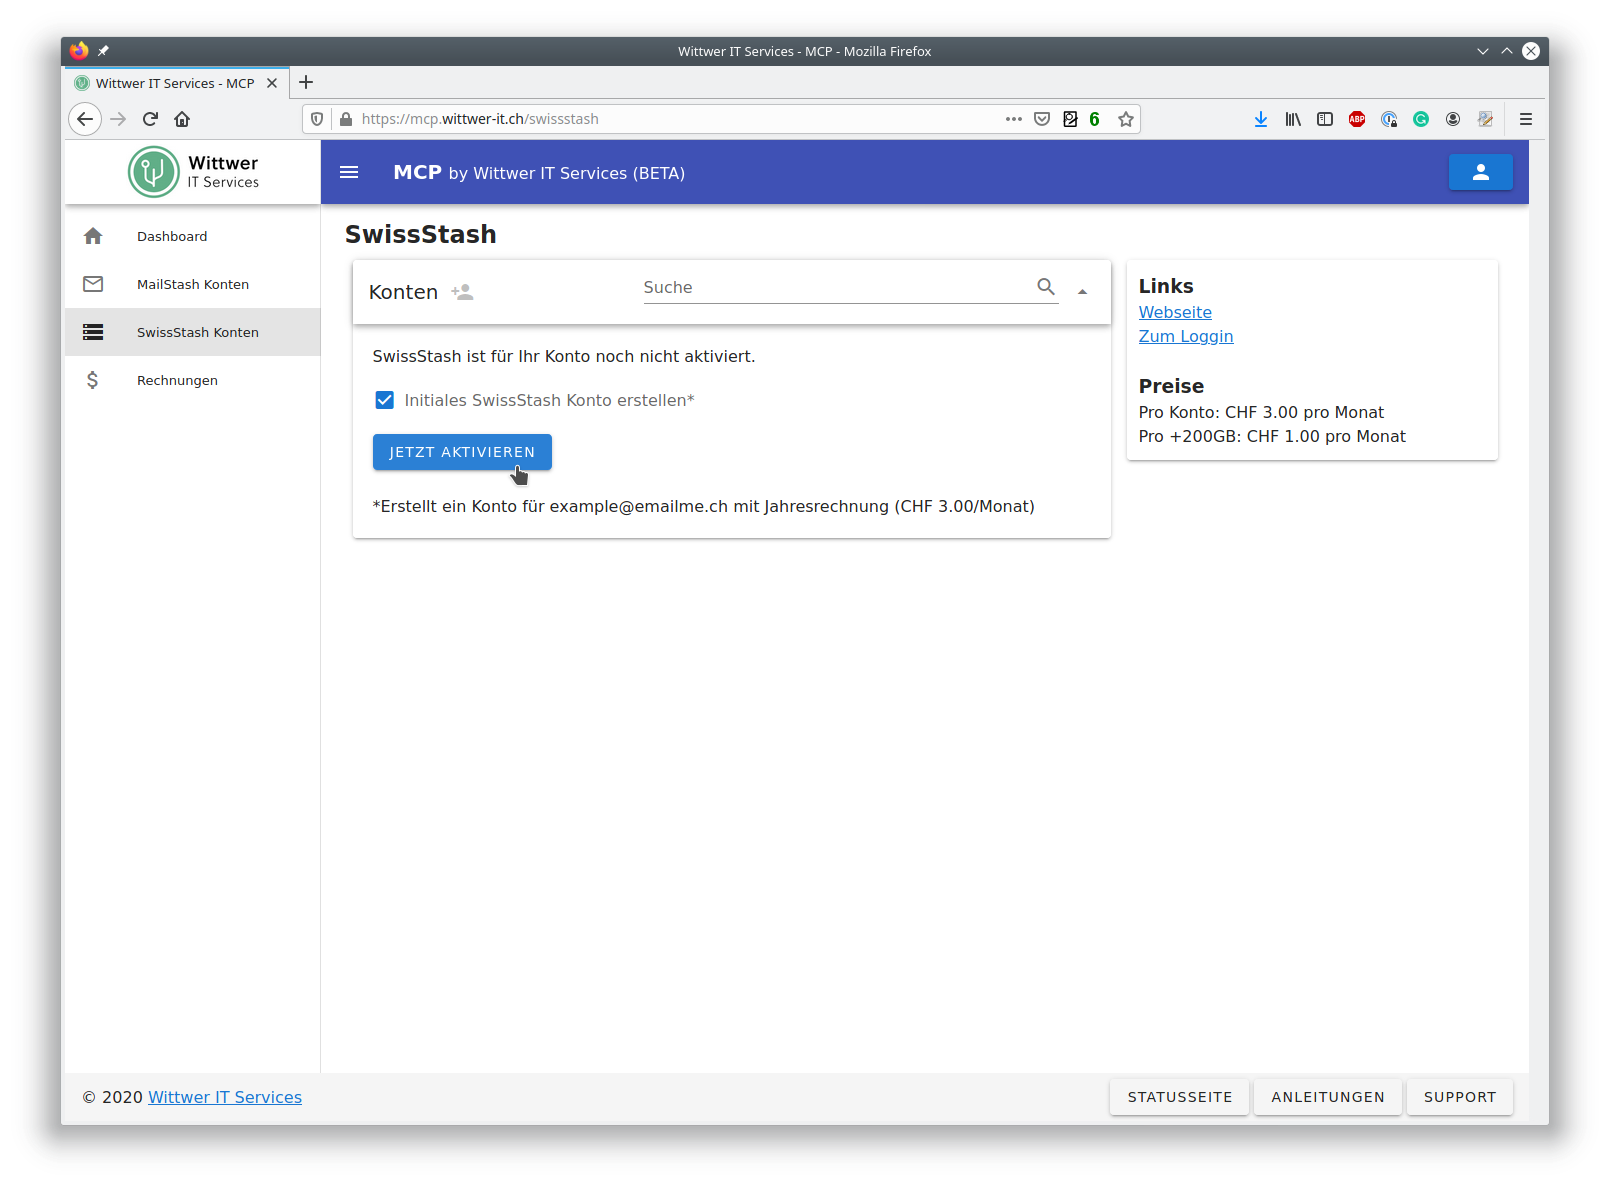Open the Zum Loggin link

pos(1186,336)
